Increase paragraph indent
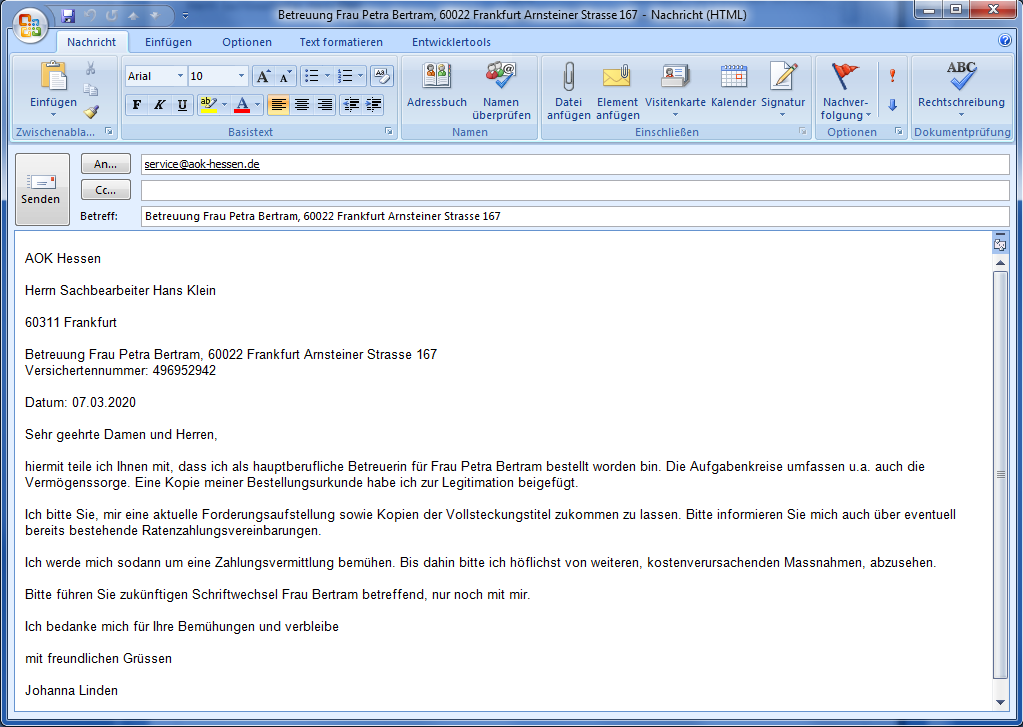 [x=373, y=104]
